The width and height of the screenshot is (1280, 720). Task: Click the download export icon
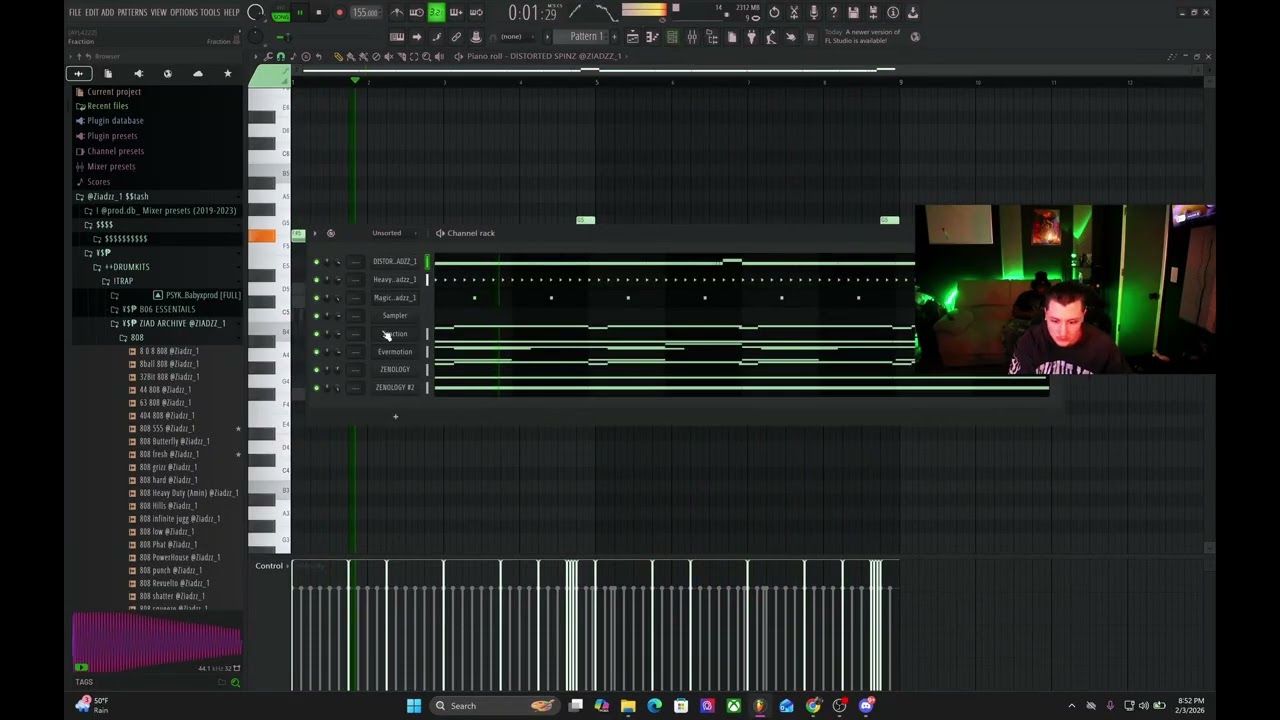[913, 13]
